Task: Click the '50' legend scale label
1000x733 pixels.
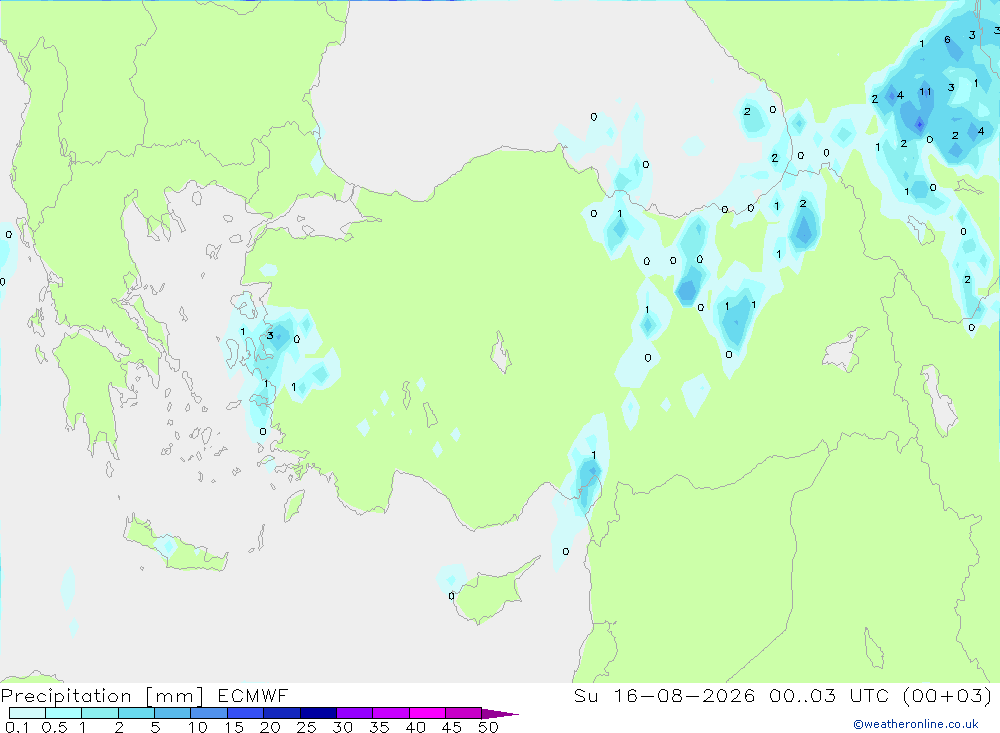Action: click(489, 727)
